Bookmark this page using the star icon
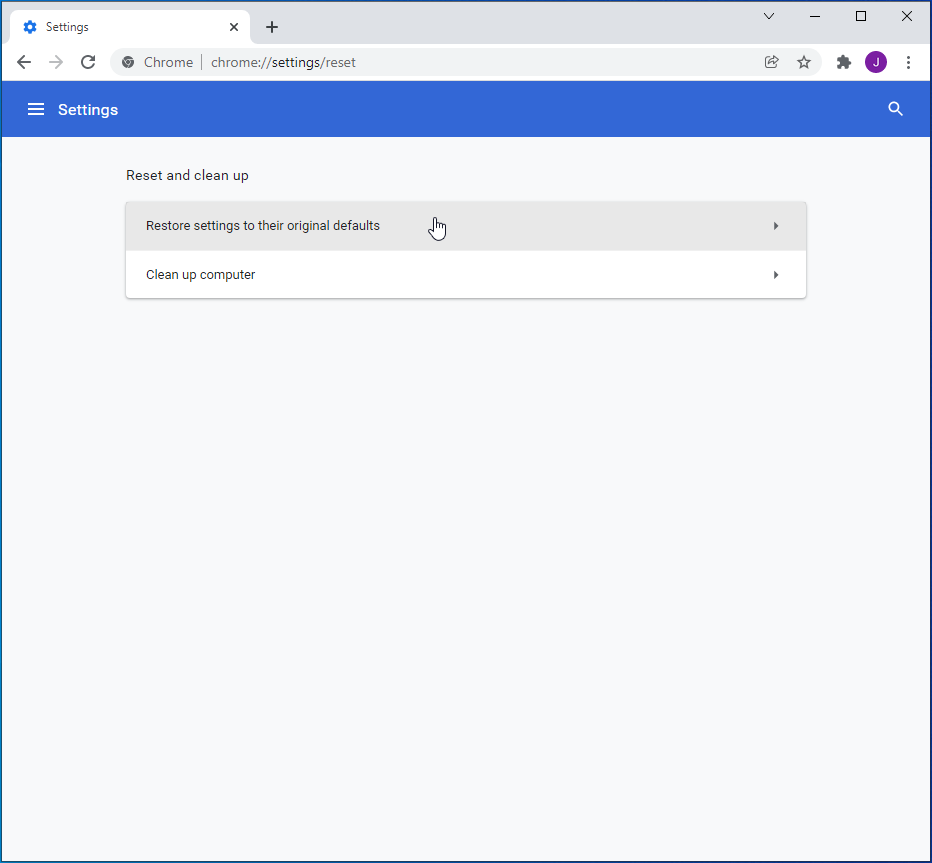 [804, 62]
